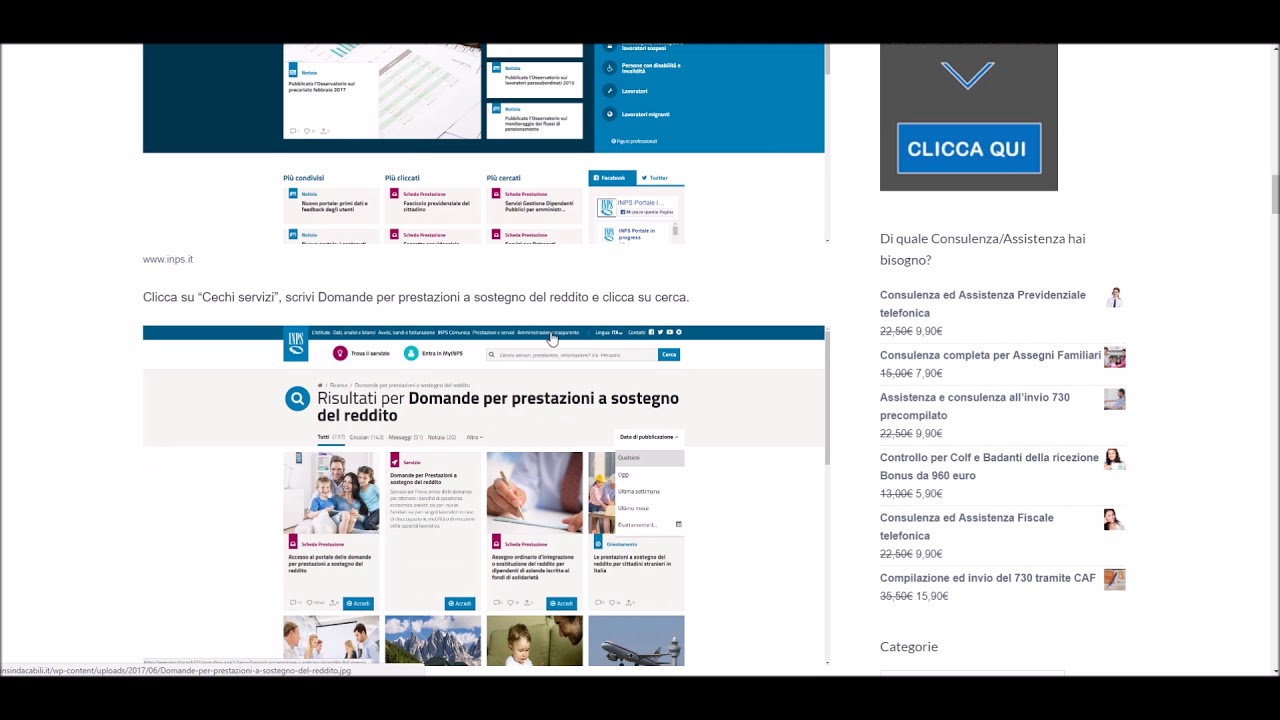Expand the Altro dropdown in results screenshot
Image resolution: width=1280 pixels, height=720 pixels.
(474, 437)
